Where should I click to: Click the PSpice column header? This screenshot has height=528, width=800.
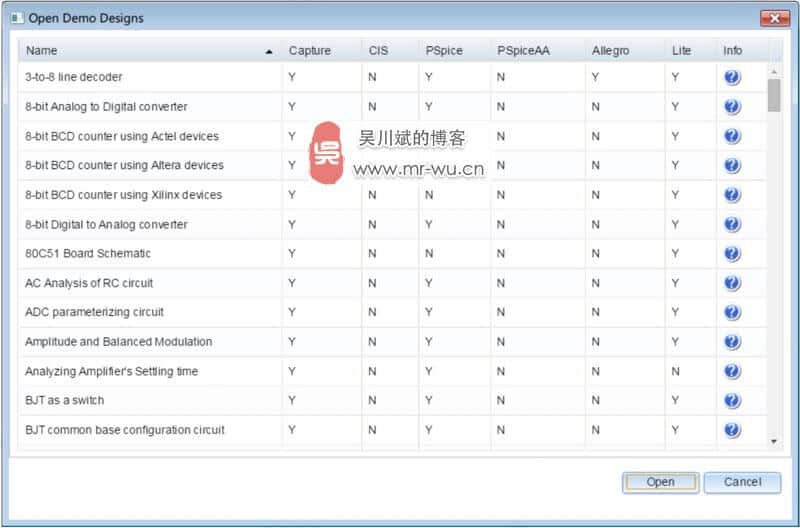click(x=443, y=50)
